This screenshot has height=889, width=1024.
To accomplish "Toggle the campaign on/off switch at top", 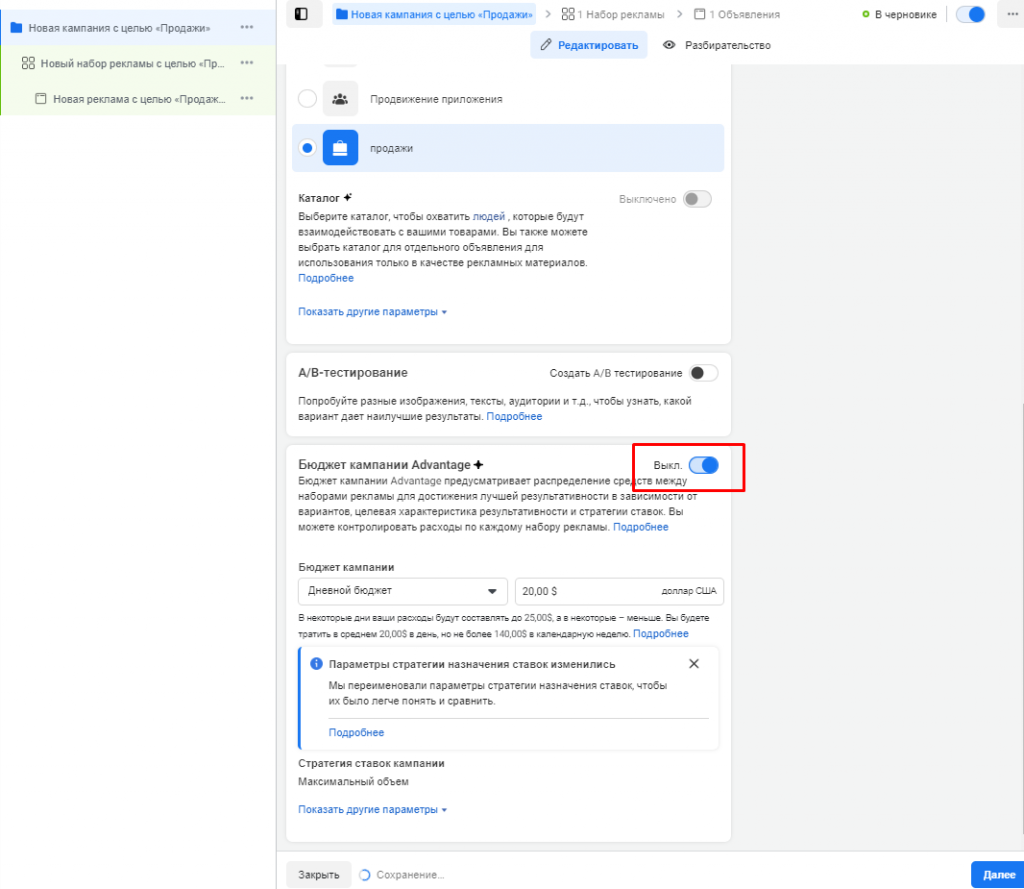I will [970, 14].
